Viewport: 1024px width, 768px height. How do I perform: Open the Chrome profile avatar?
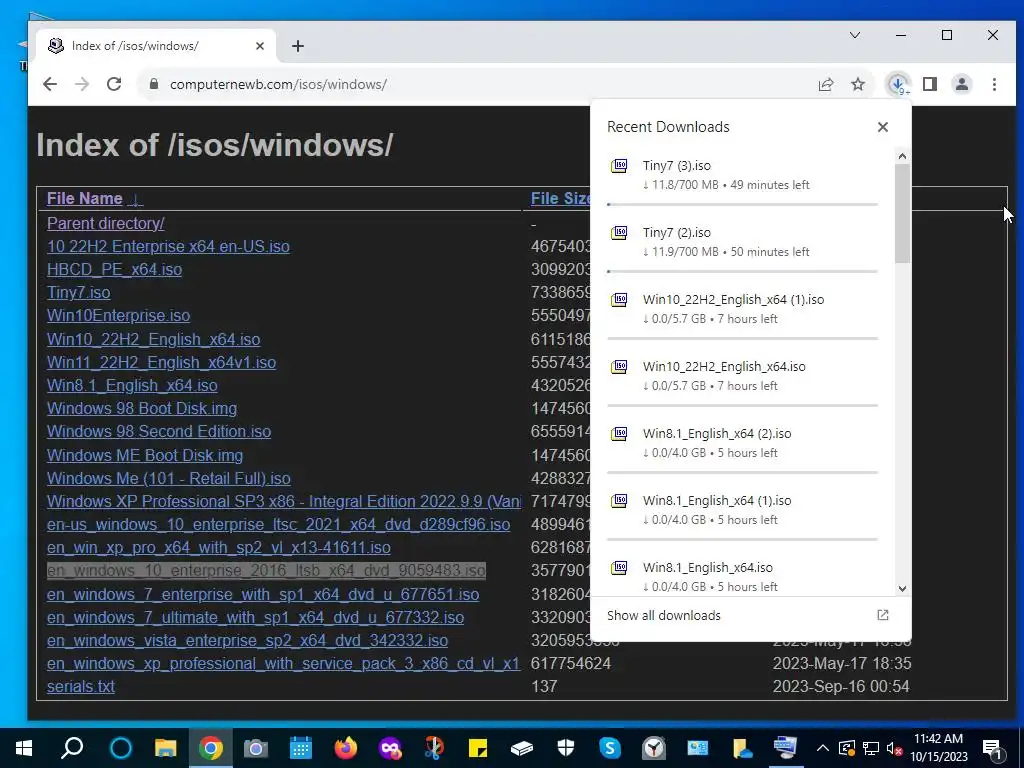click(x=962, y=84)
